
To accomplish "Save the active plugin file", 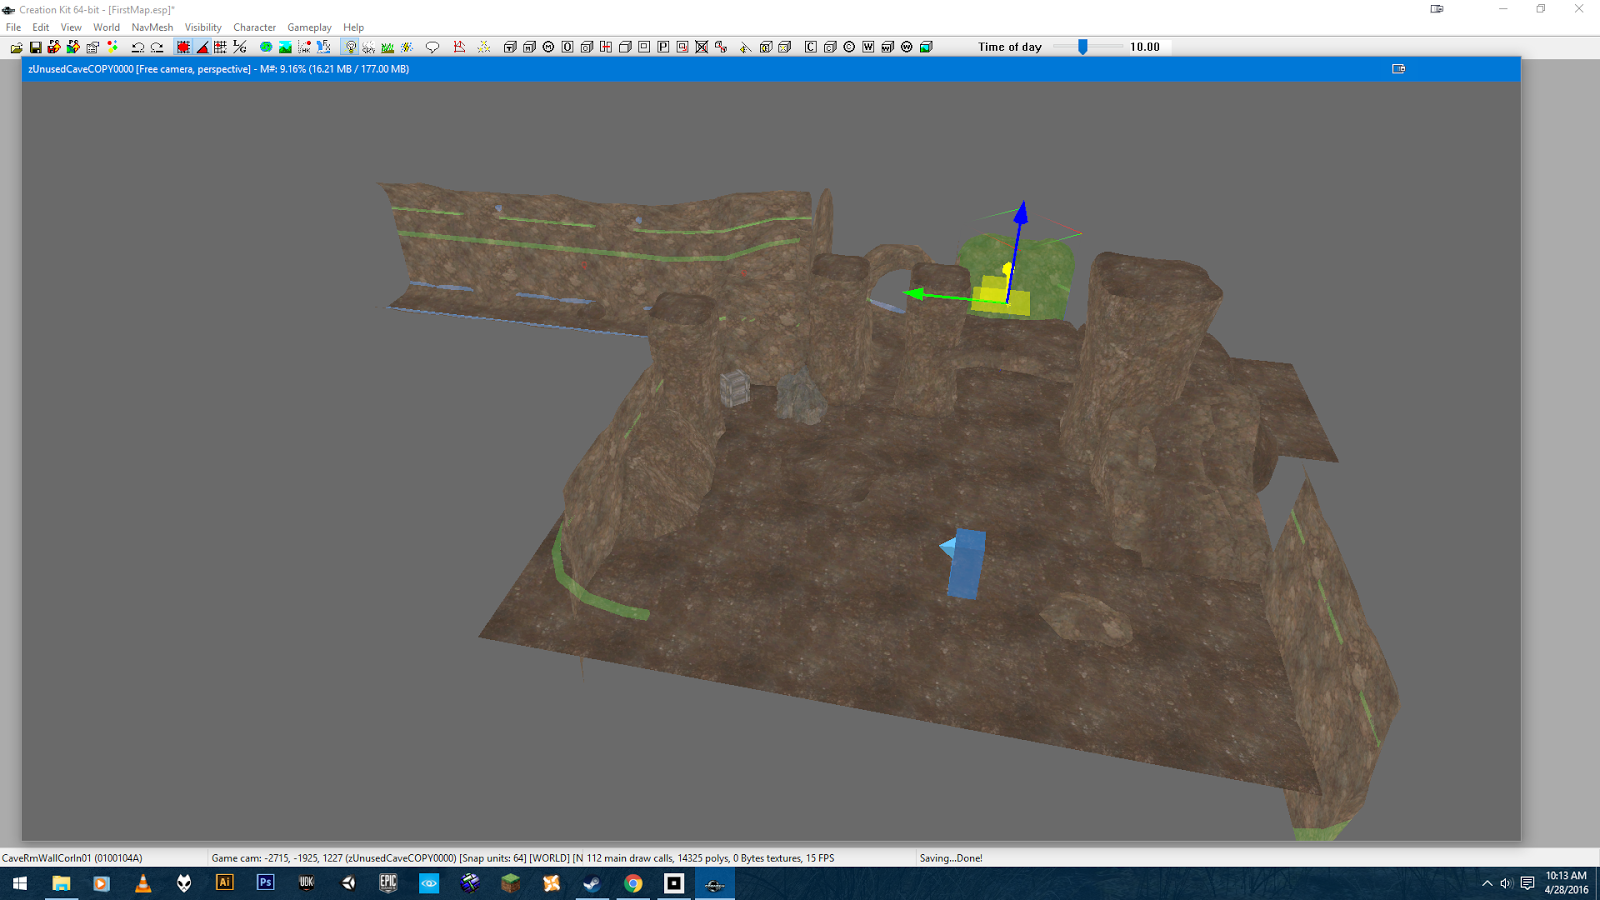I will click(x=36, y=46).
